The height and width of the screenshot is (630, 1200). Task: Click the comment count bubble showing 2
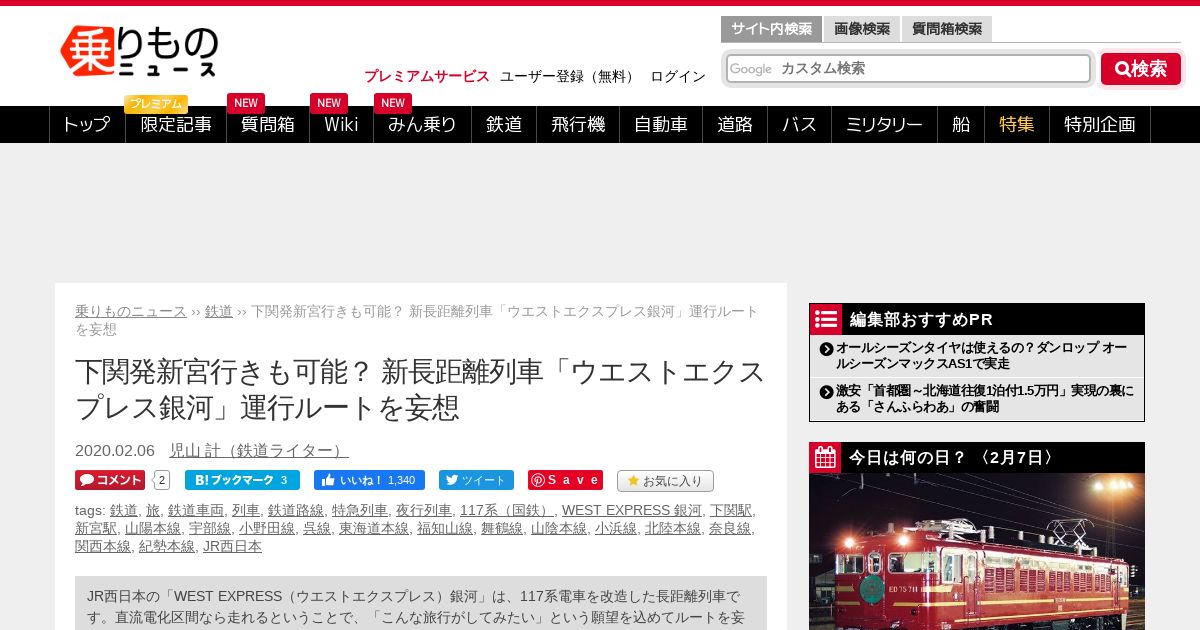[161, 480]
